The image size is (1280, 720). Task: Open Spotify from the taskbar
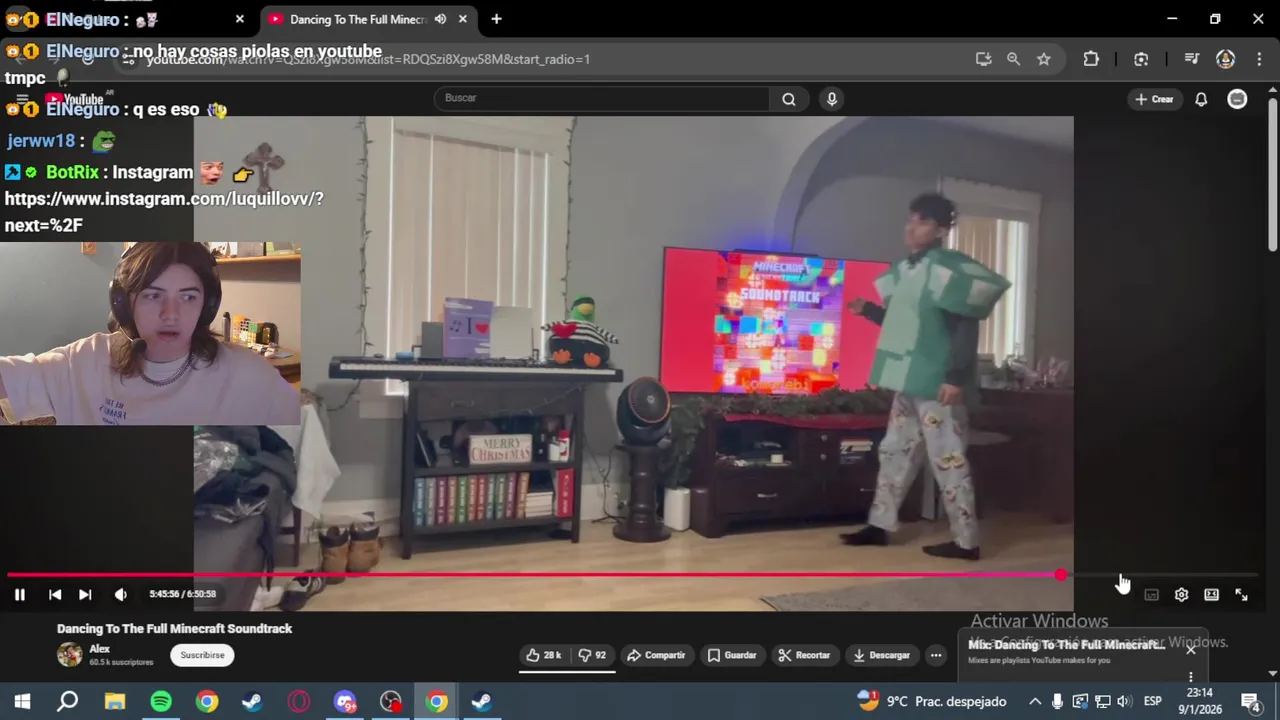tap(161, 701)
